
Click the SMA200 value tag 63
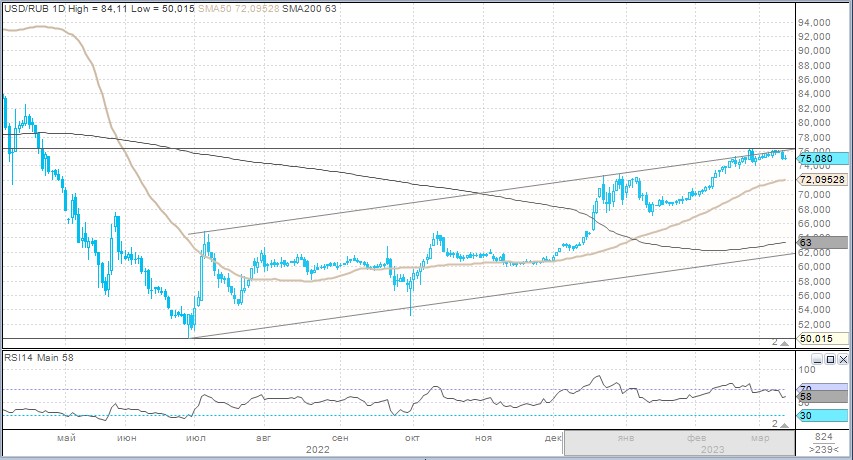click(822, 242)
